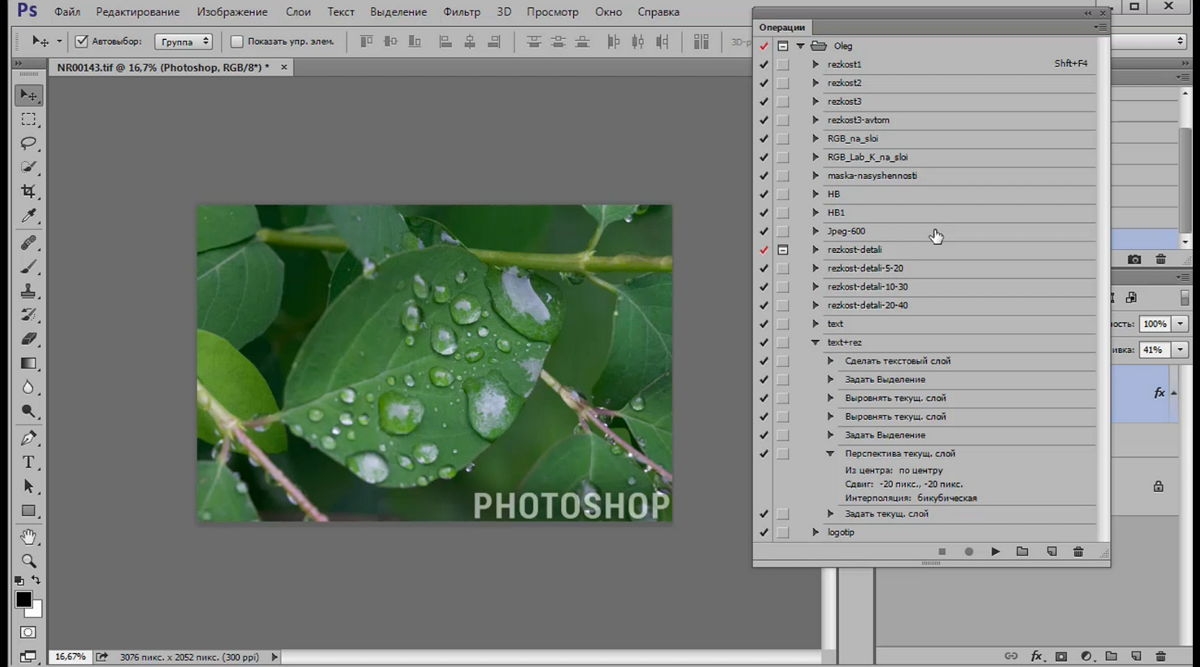Collapse the Перспектива текущ. слой step
Image resolution: width=1200 pixels, height=667 pixels.
[x=831, y=453]
